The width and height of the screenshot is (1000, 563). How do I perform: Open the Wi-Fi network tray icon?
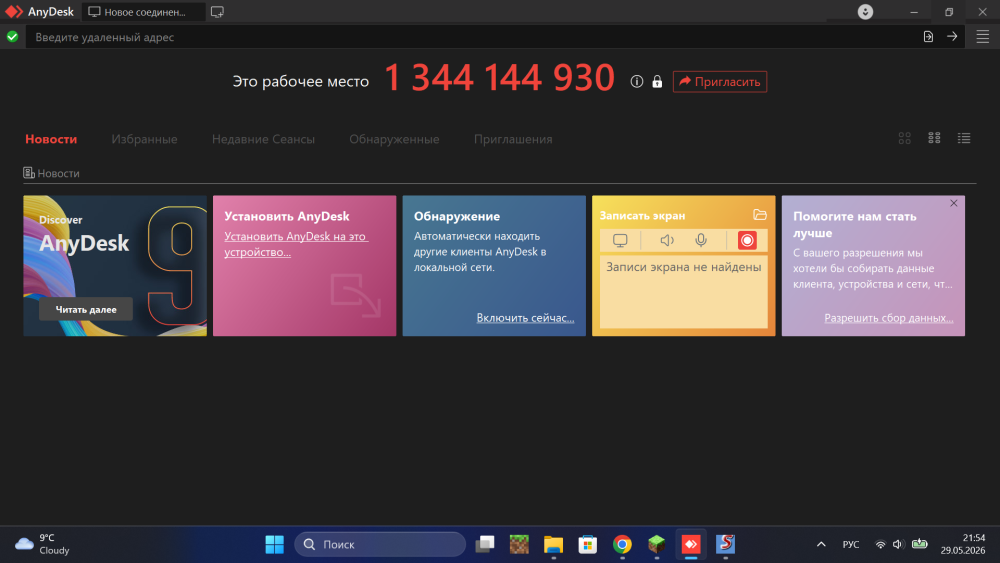[880, 545]
